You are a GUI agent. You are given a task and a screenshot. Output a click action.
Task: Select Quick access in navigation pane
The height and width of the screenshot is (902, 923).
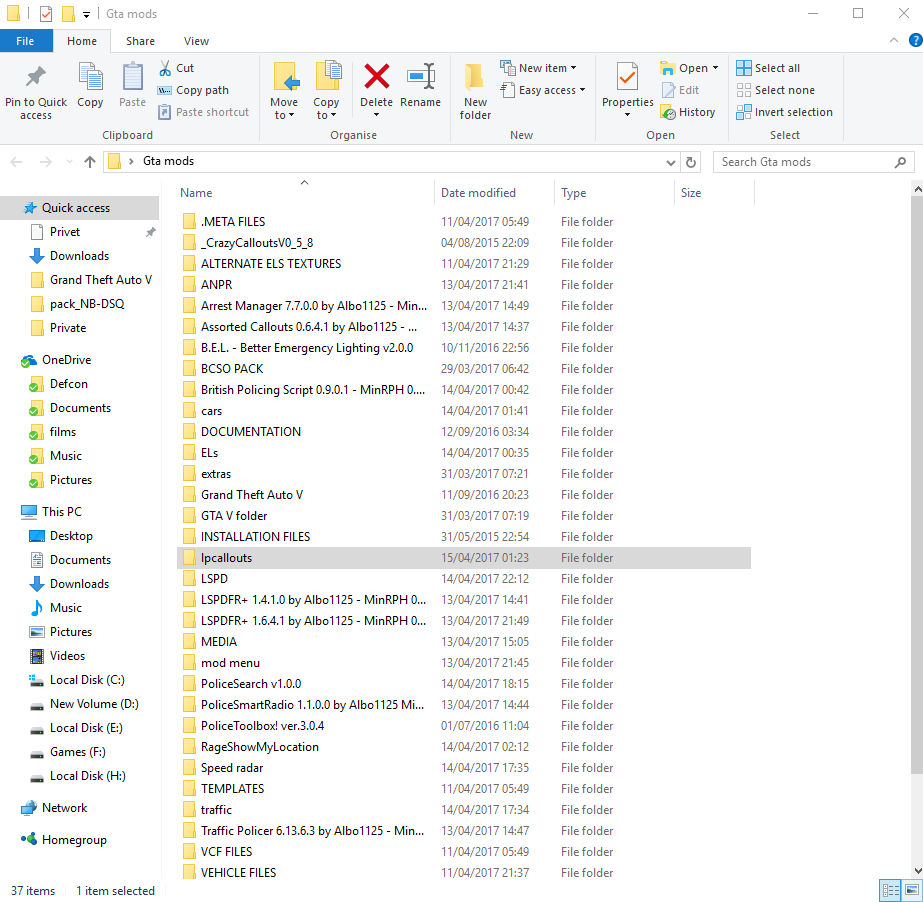tap(79, 208)
